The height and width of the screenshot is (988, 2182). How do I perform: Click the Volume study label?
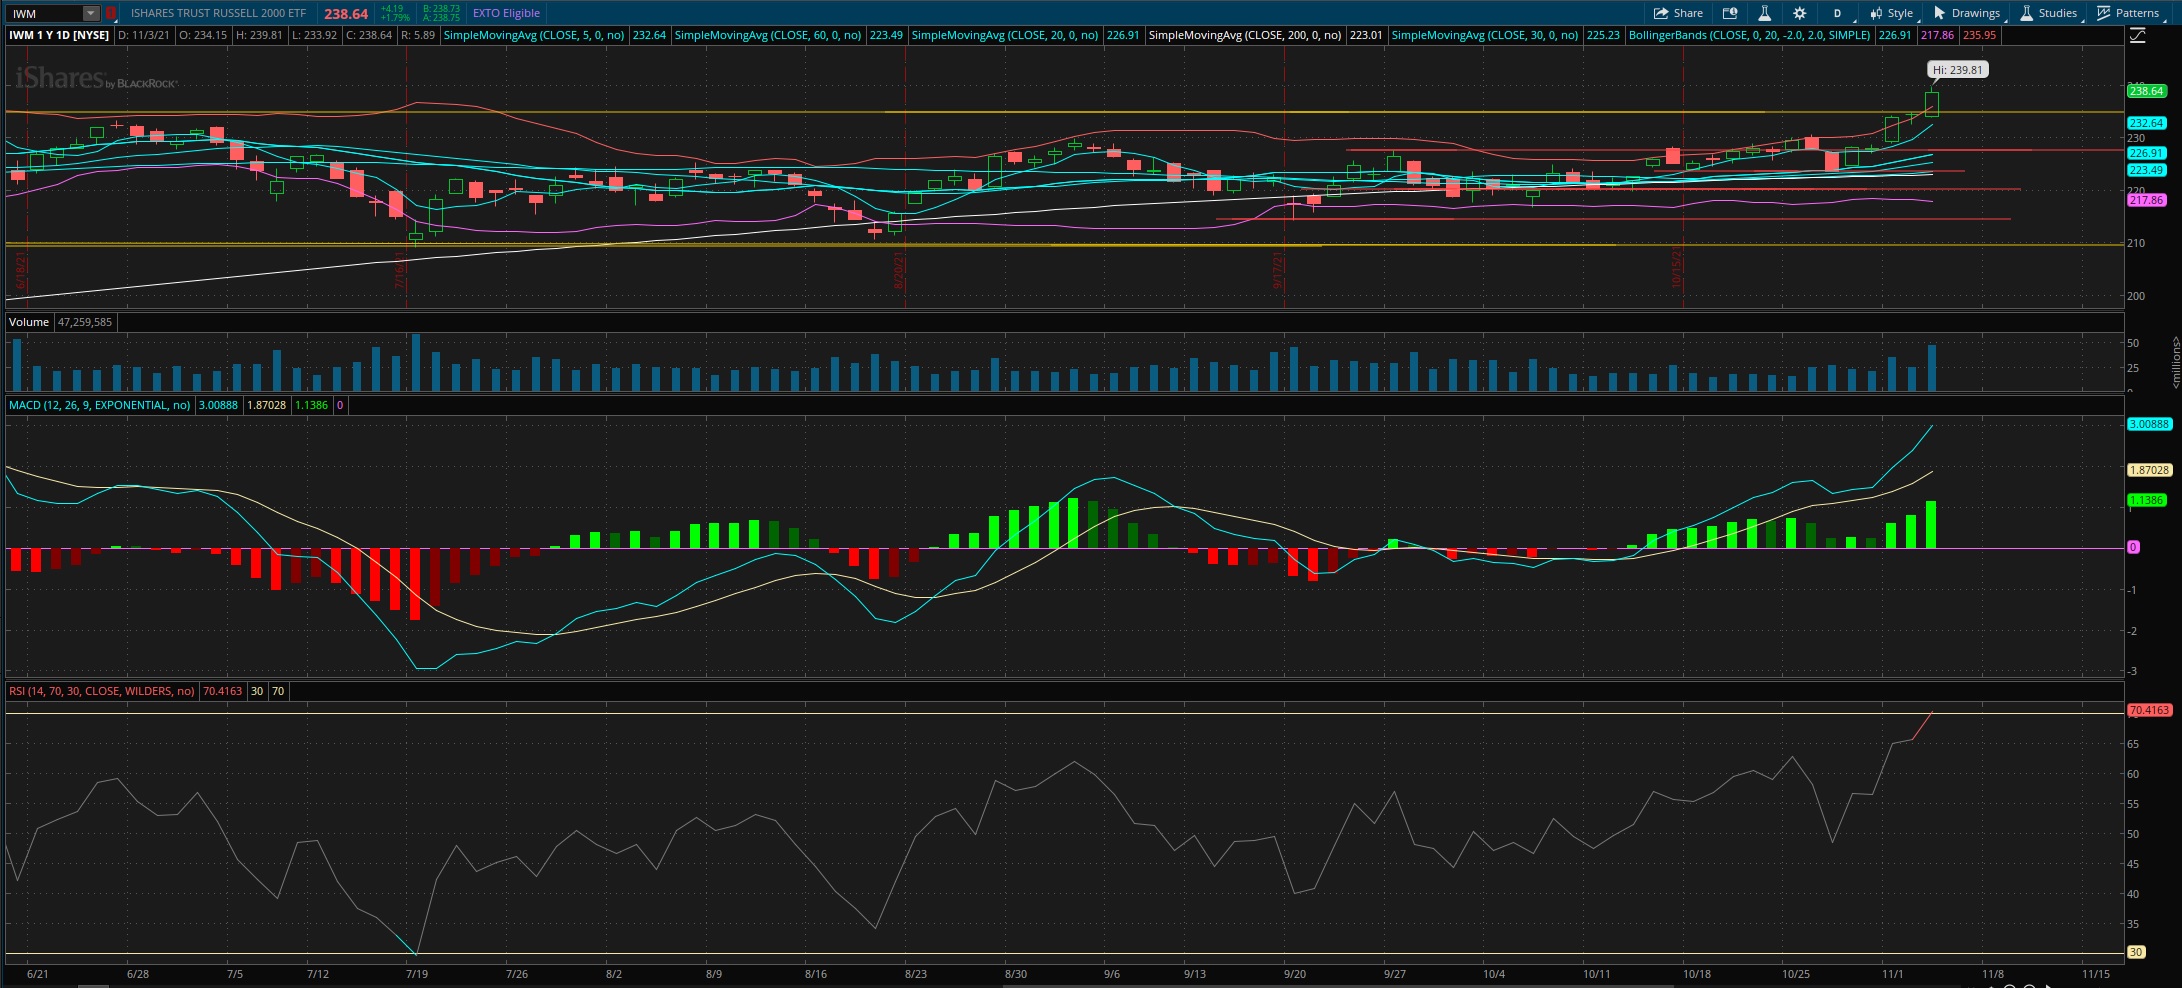click(29, 322)
